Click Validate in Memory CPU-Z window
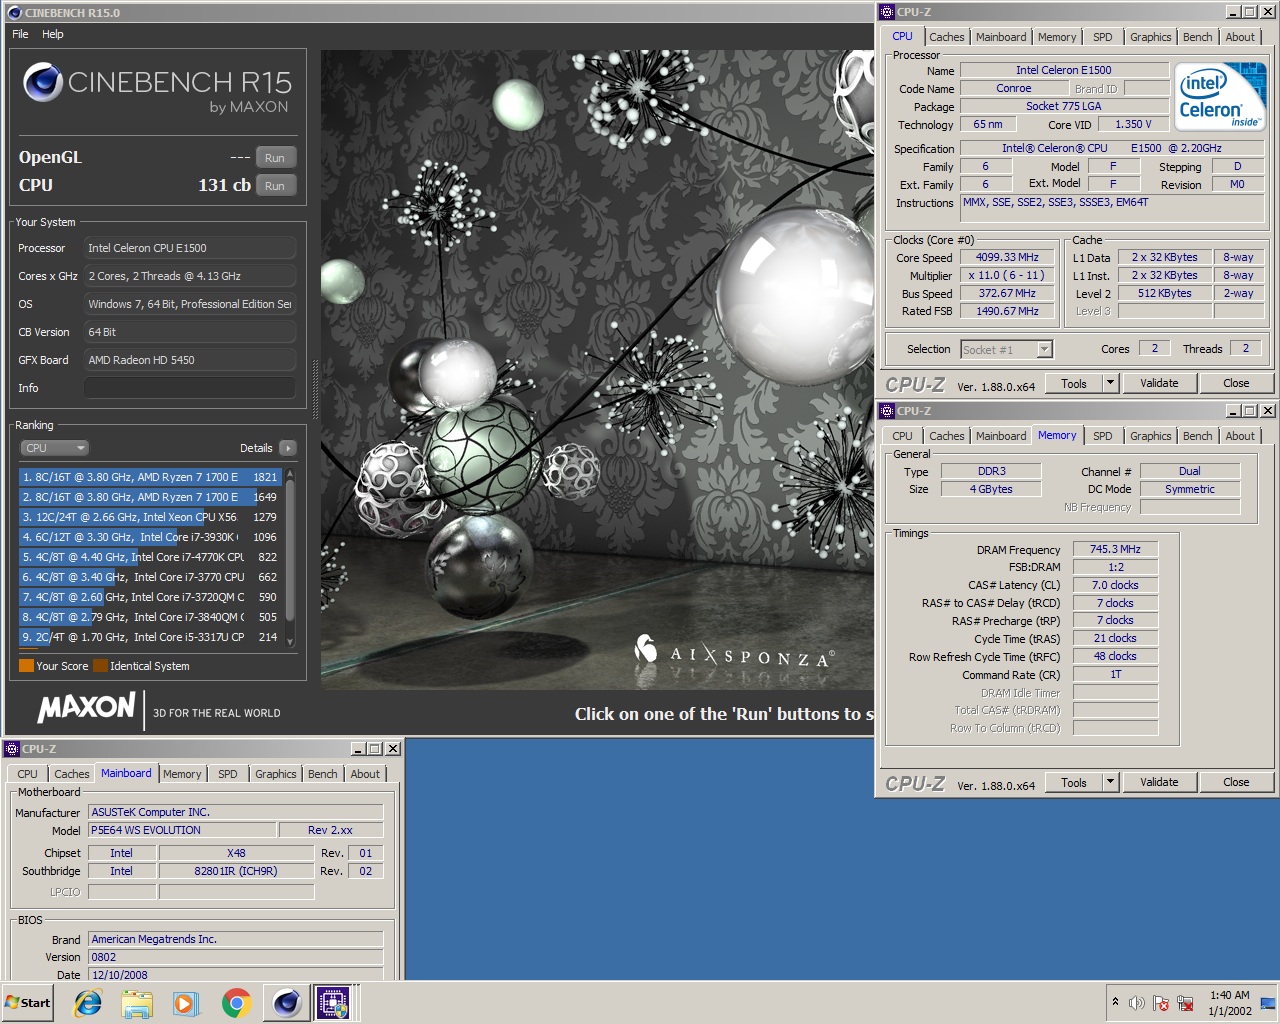The image size is (1280, 1024). (x=1159, y=782)
